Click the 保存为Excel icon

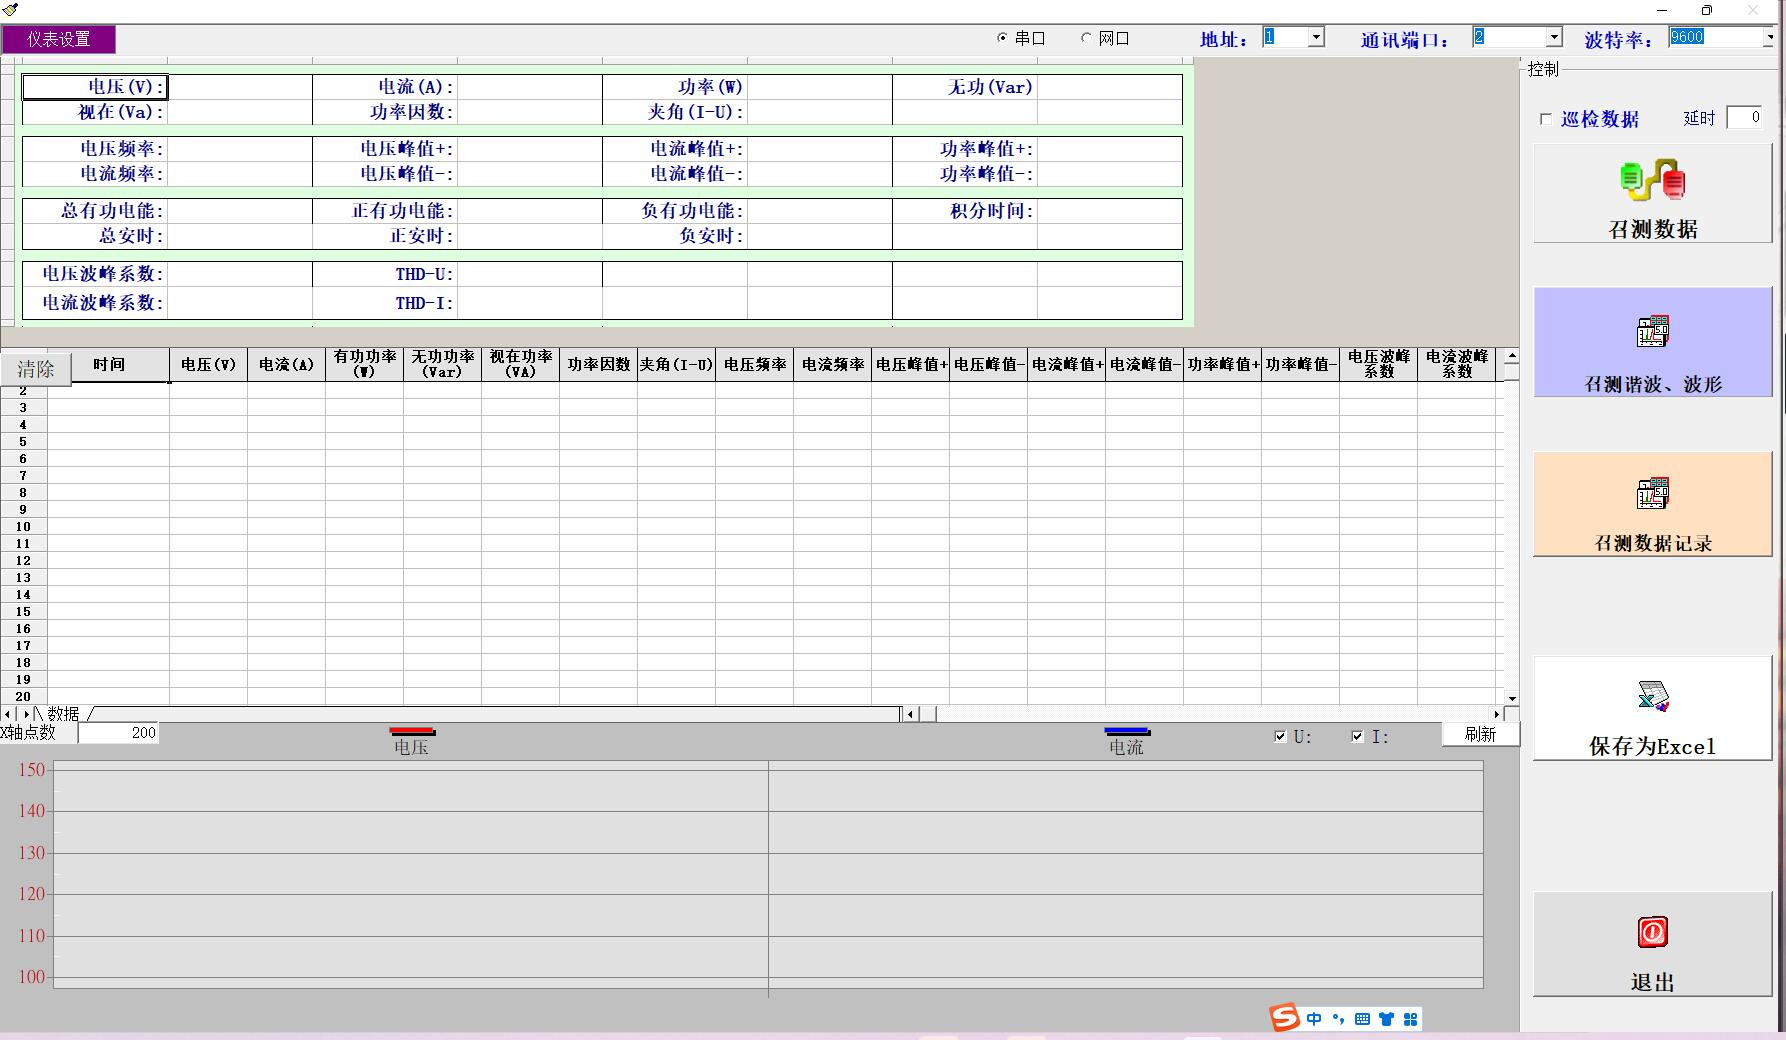pyautogui.click(x=1652, y=696)
